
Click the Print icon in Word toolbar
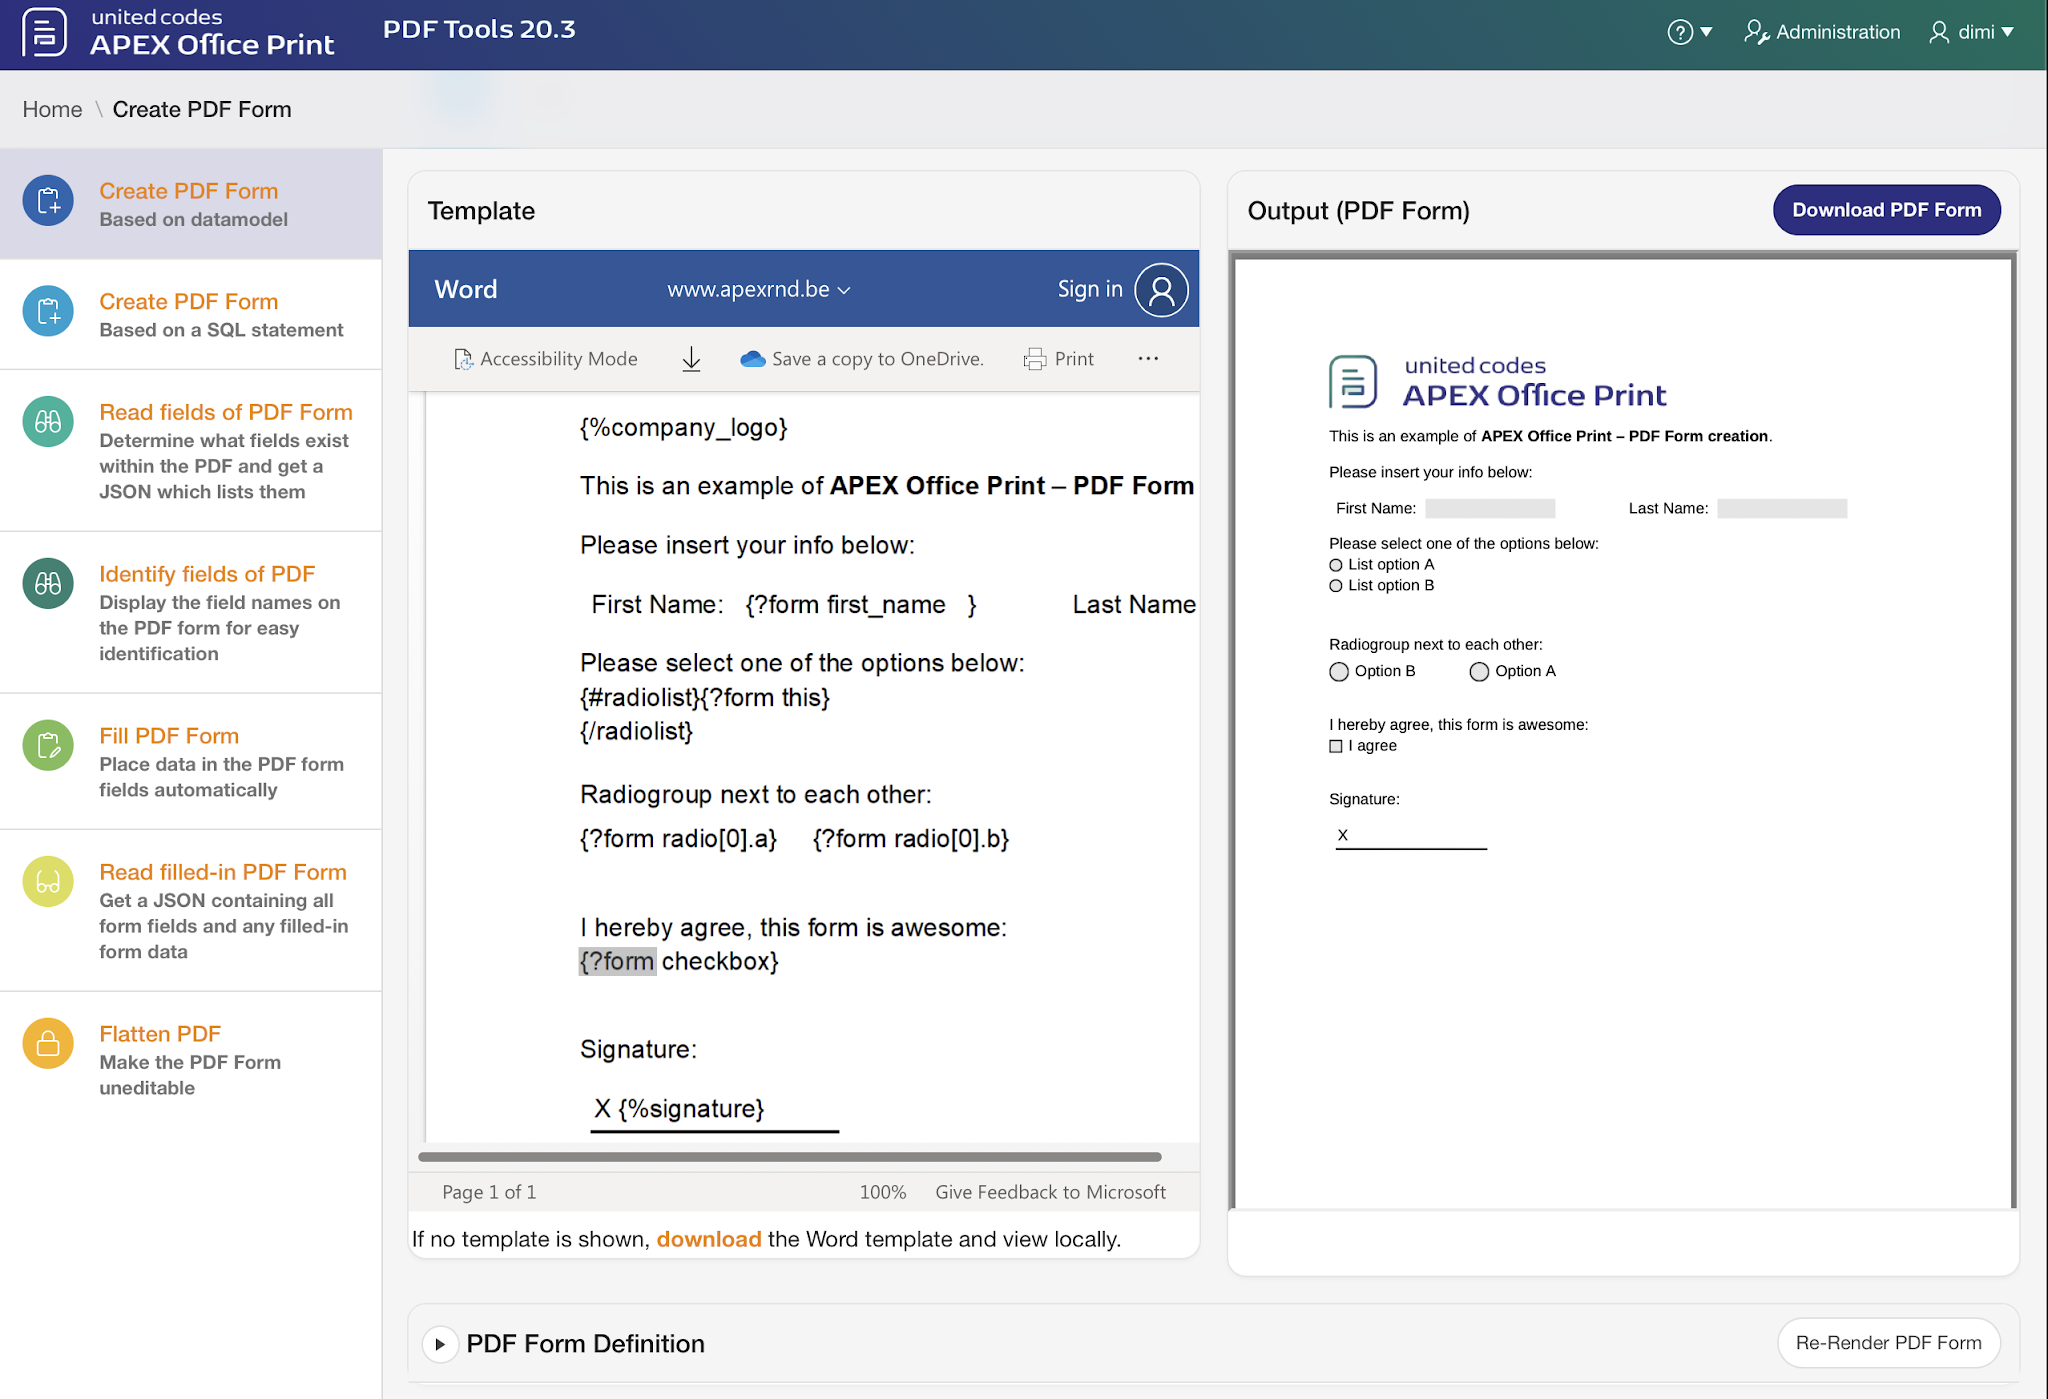(x=1035, y=359)
